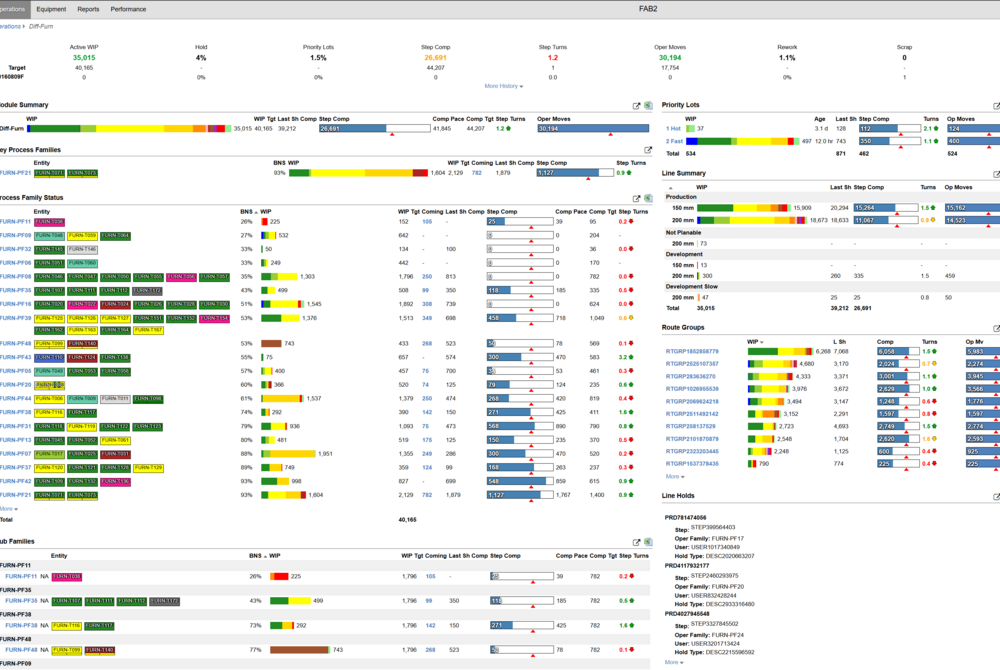Click the Diff-Furn WIP color bar in Module Summary
Viewport: 1000px width, 670px height.
pos(128,129)
